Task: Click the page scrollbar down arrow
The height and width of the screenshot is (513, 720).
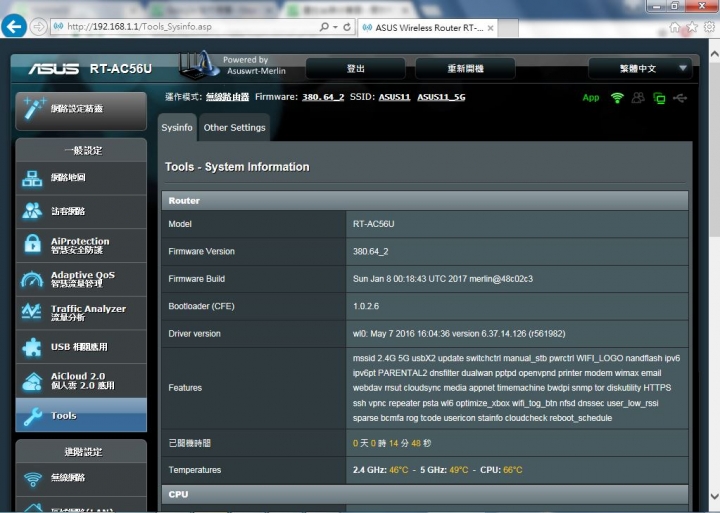Action: 714,496
